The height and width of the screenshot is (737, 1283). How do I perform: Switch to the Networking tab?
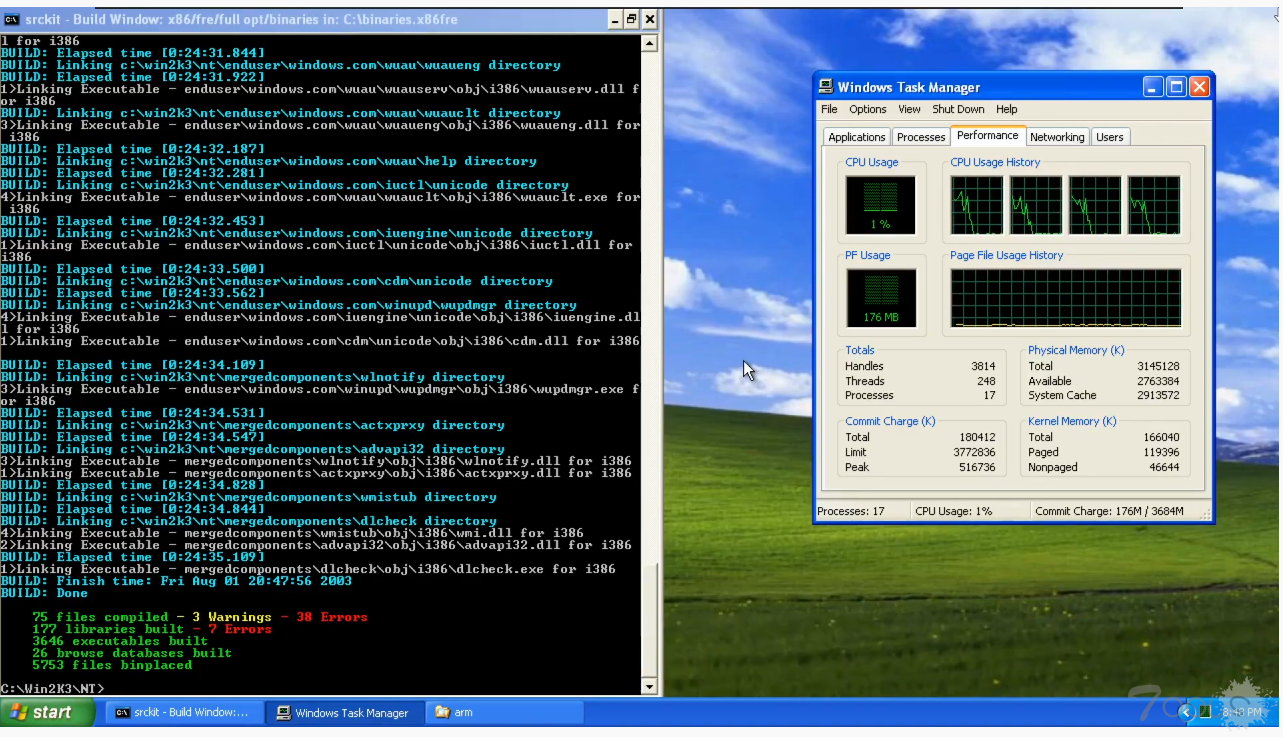[x=1056, y=137]
